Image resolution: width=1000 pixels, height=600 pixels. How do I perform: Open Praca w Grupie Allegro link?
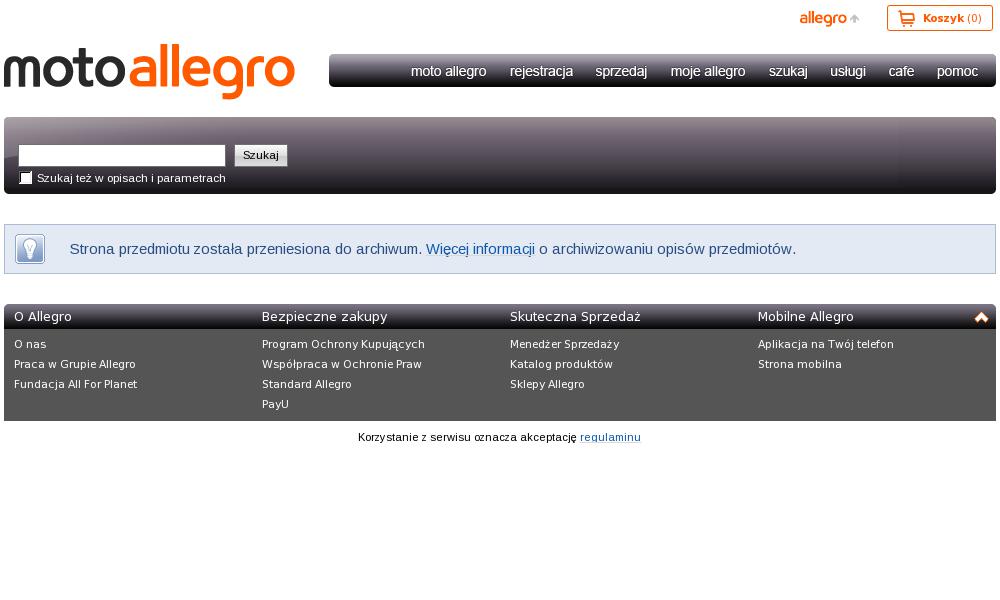point(75,364)
